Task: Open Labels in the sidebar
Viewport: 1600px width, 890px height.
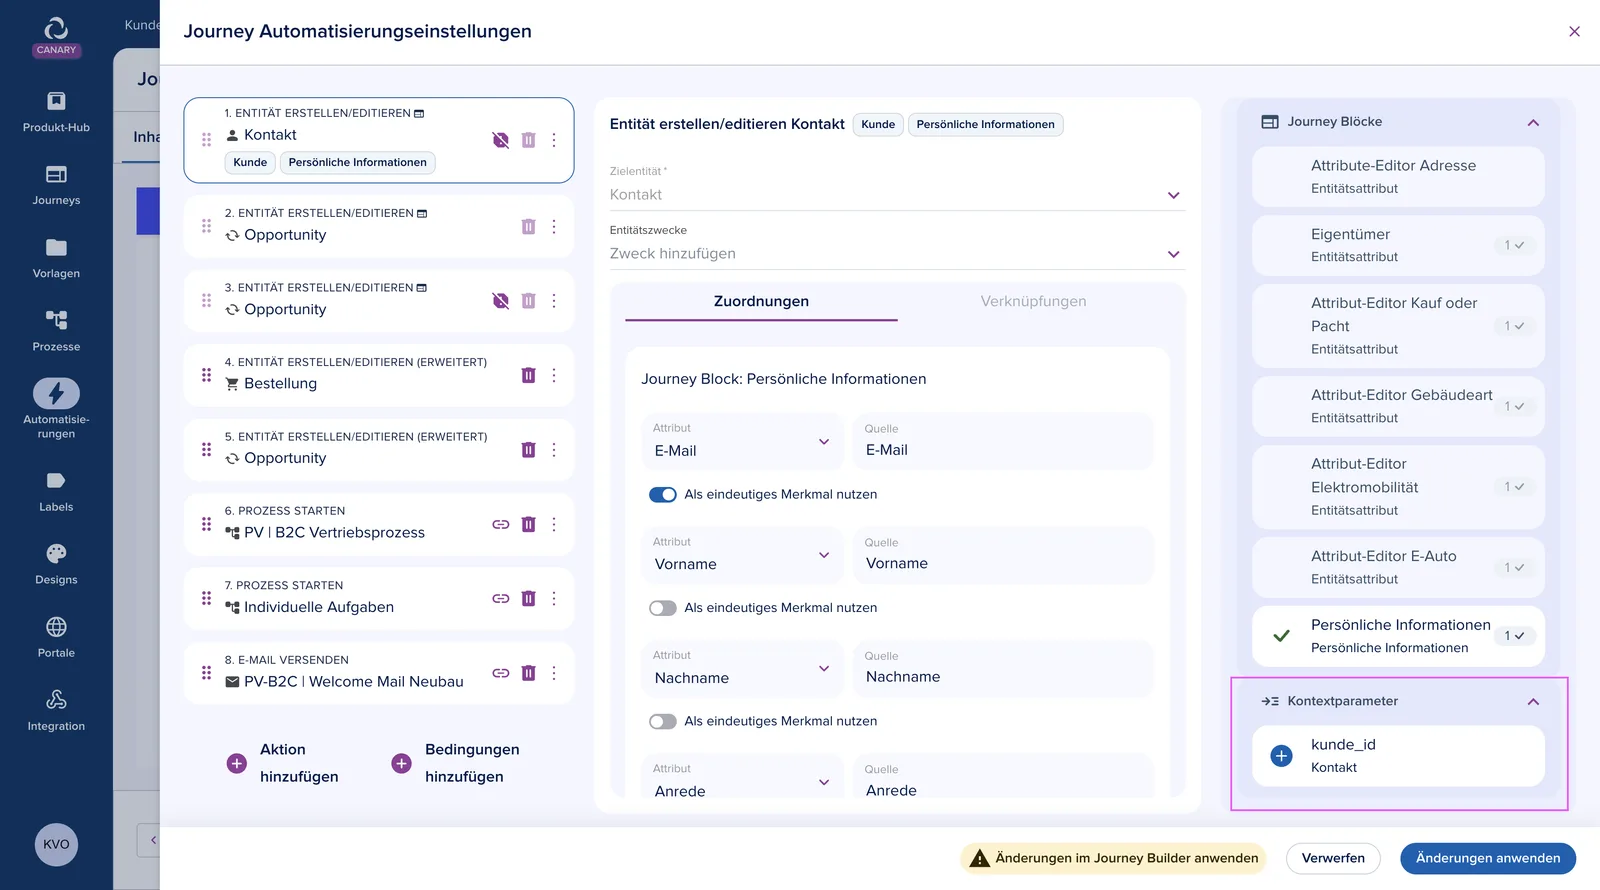Action: click(x=56, y=491)
